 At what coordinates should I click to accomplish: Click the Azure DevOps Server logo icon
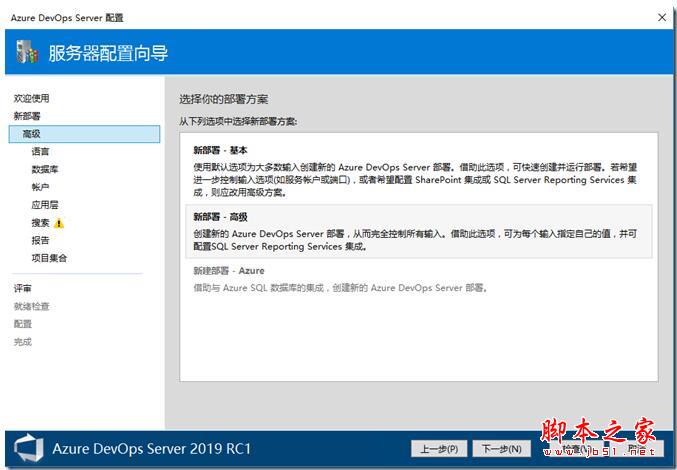28,448
